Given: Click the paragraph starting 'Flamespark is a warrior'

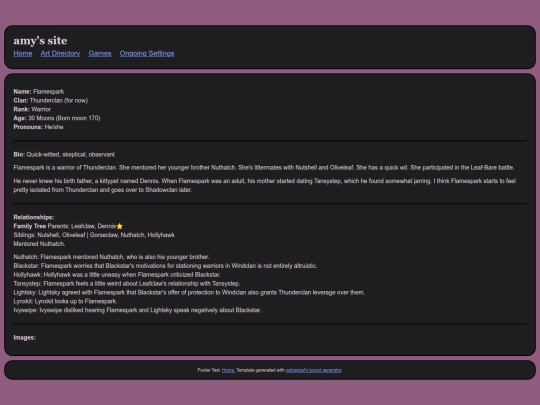Looking at the screenshot, I should pos(264,168).
